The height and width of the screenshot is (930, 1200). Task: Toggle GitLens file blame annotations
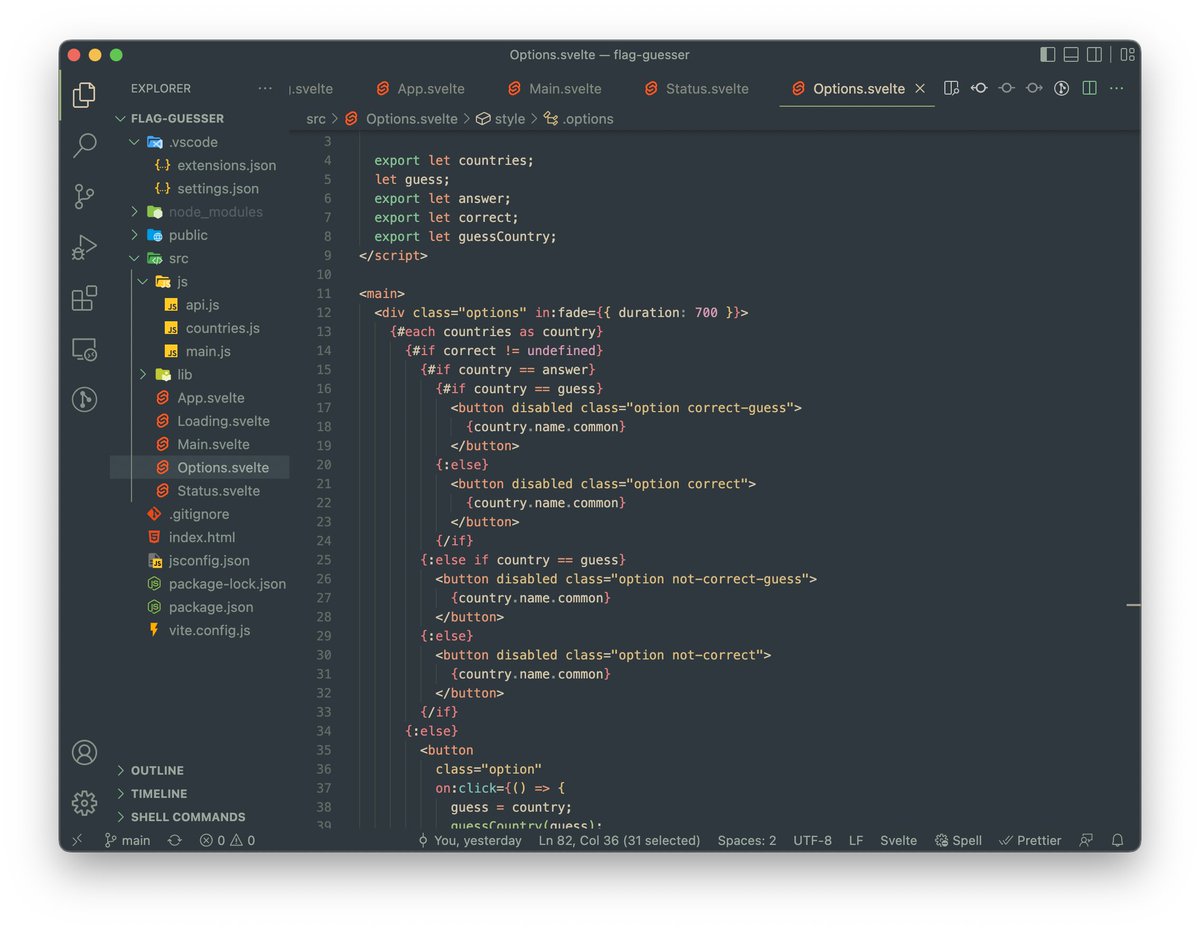pyautogui.click(x=1062, y=88)
